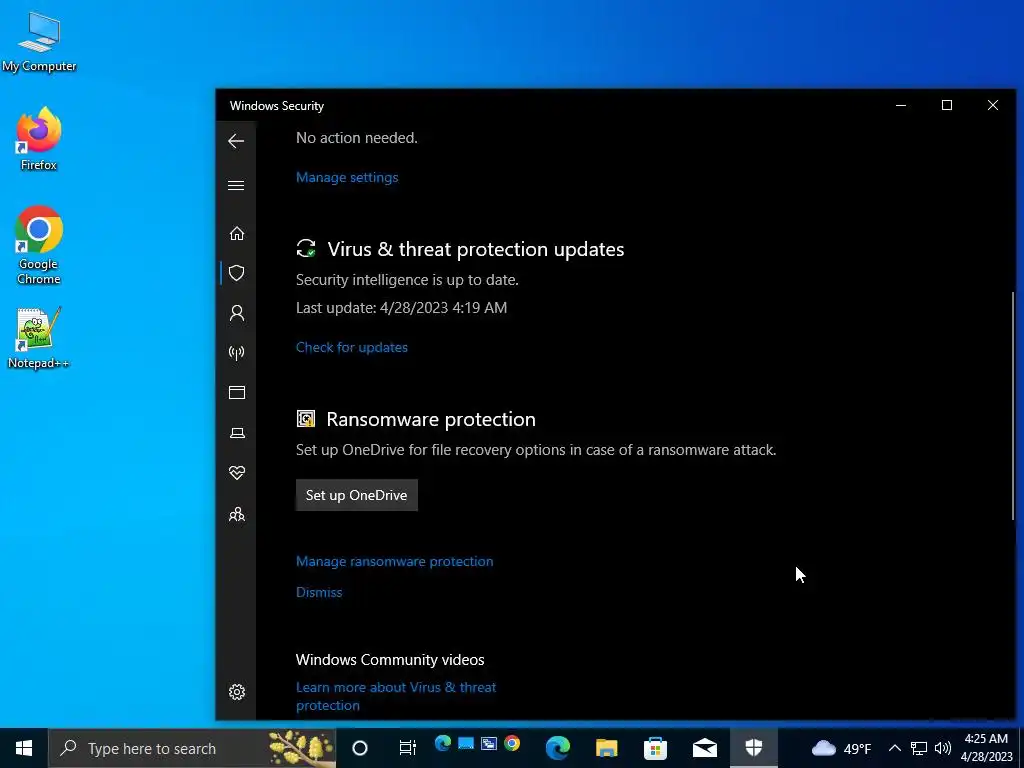Select the Virus & threat protection shield icon

236,273
